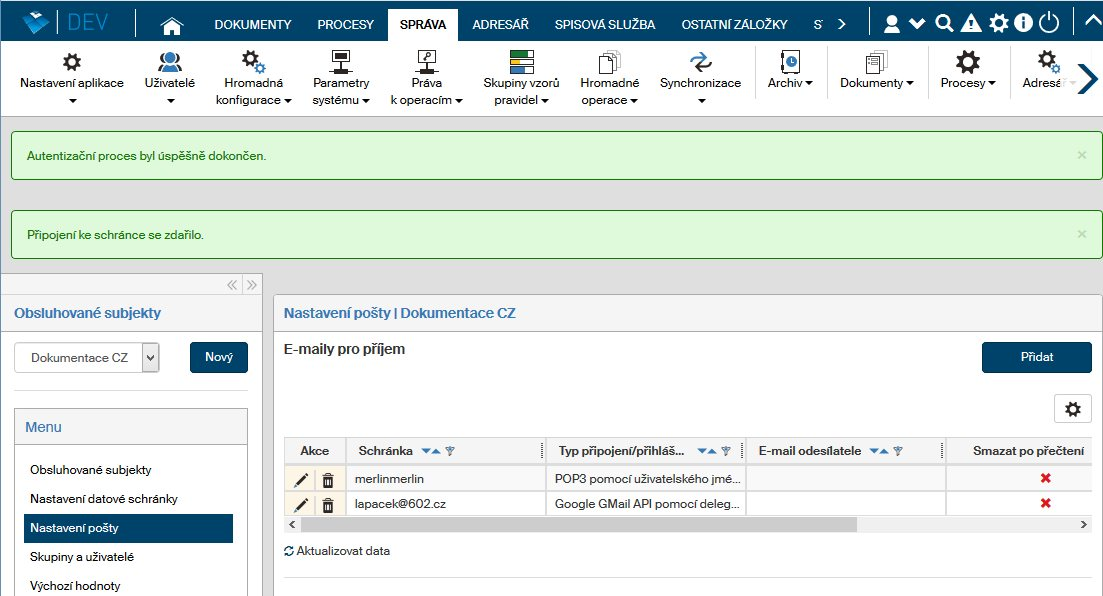
Task: Select Nastavení datové schránky menu item
Action: coord(104,499)
